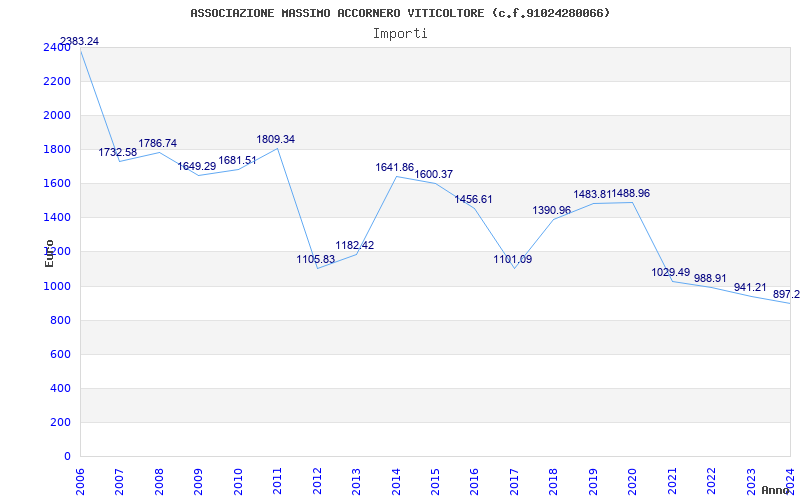Select the 941.21 data label
The image size is (800, 500).
(x=750, y=287)
